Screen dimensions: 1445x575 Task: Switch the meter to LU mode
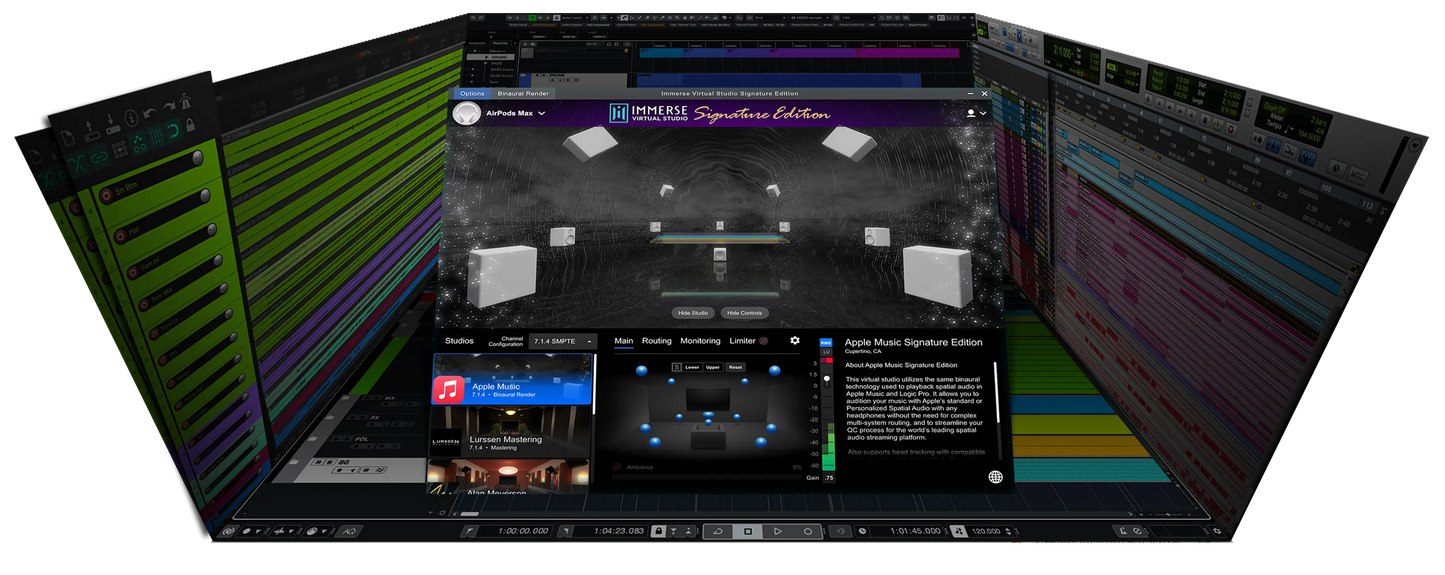point(826,352)
